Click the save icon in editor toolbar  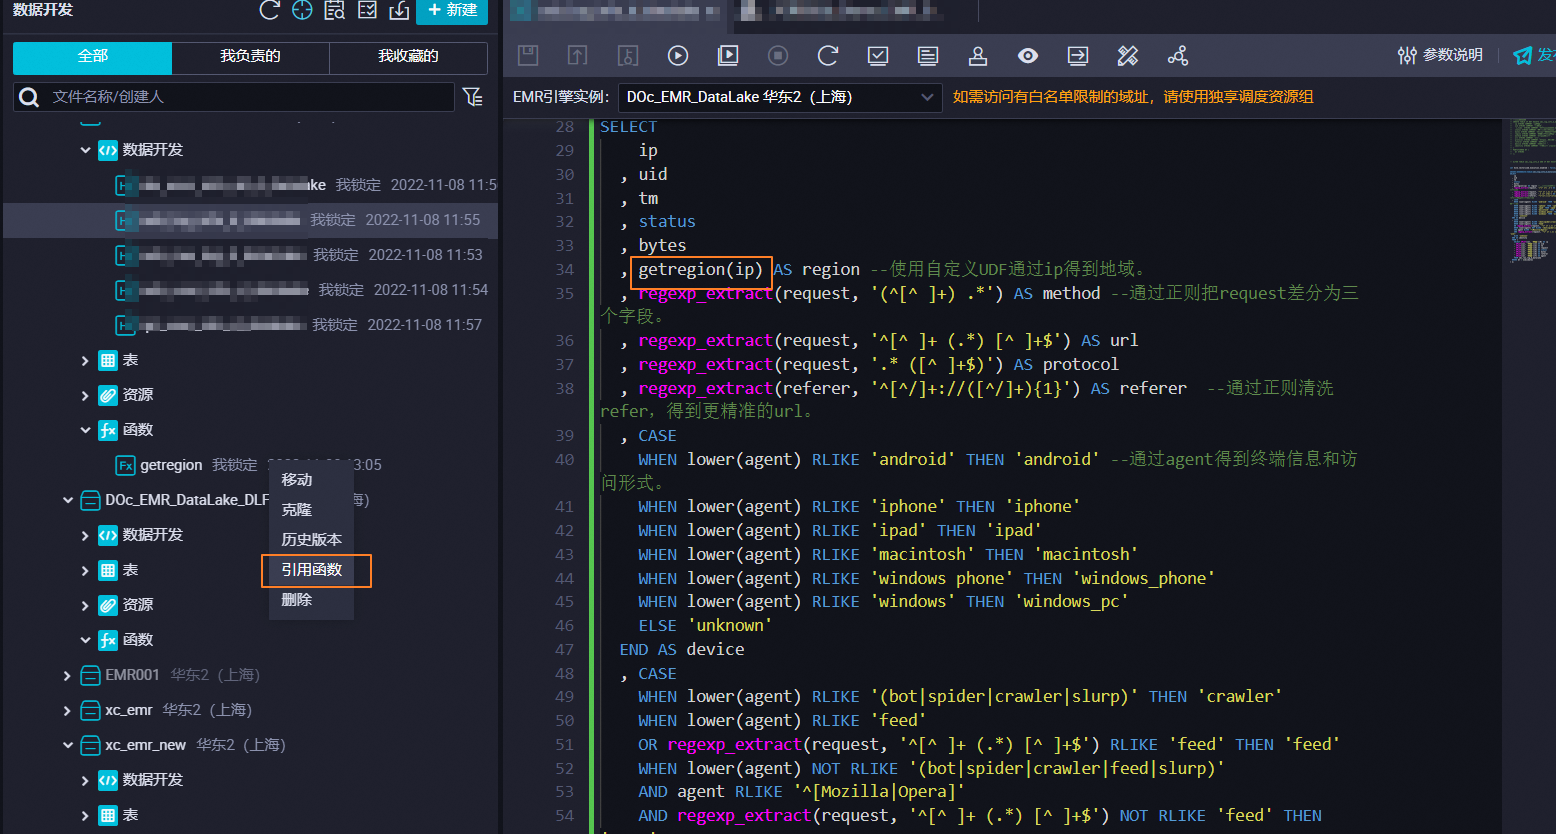pos(528,56)
